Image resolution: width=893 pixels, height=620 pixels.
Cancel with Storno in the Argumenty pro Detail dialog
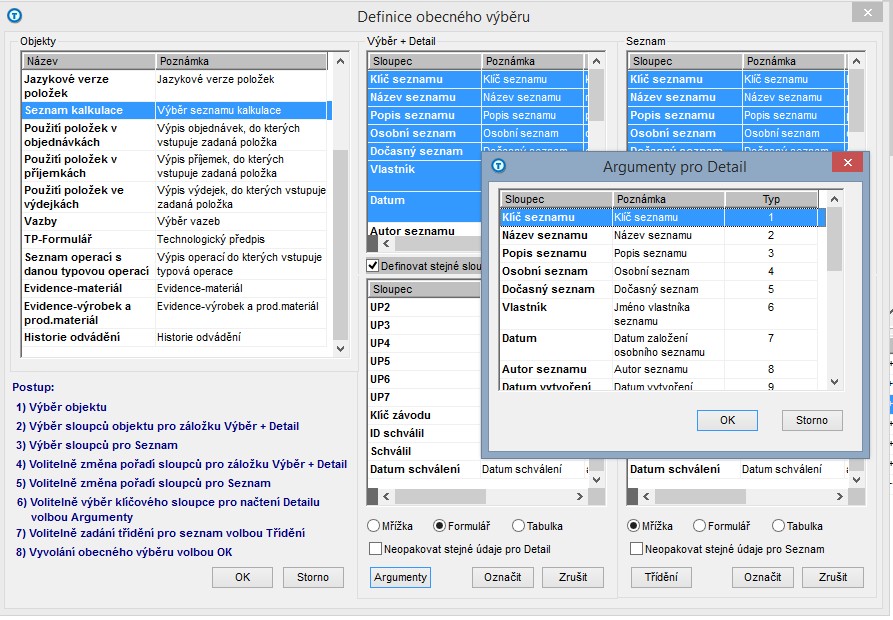pos(812,420)
